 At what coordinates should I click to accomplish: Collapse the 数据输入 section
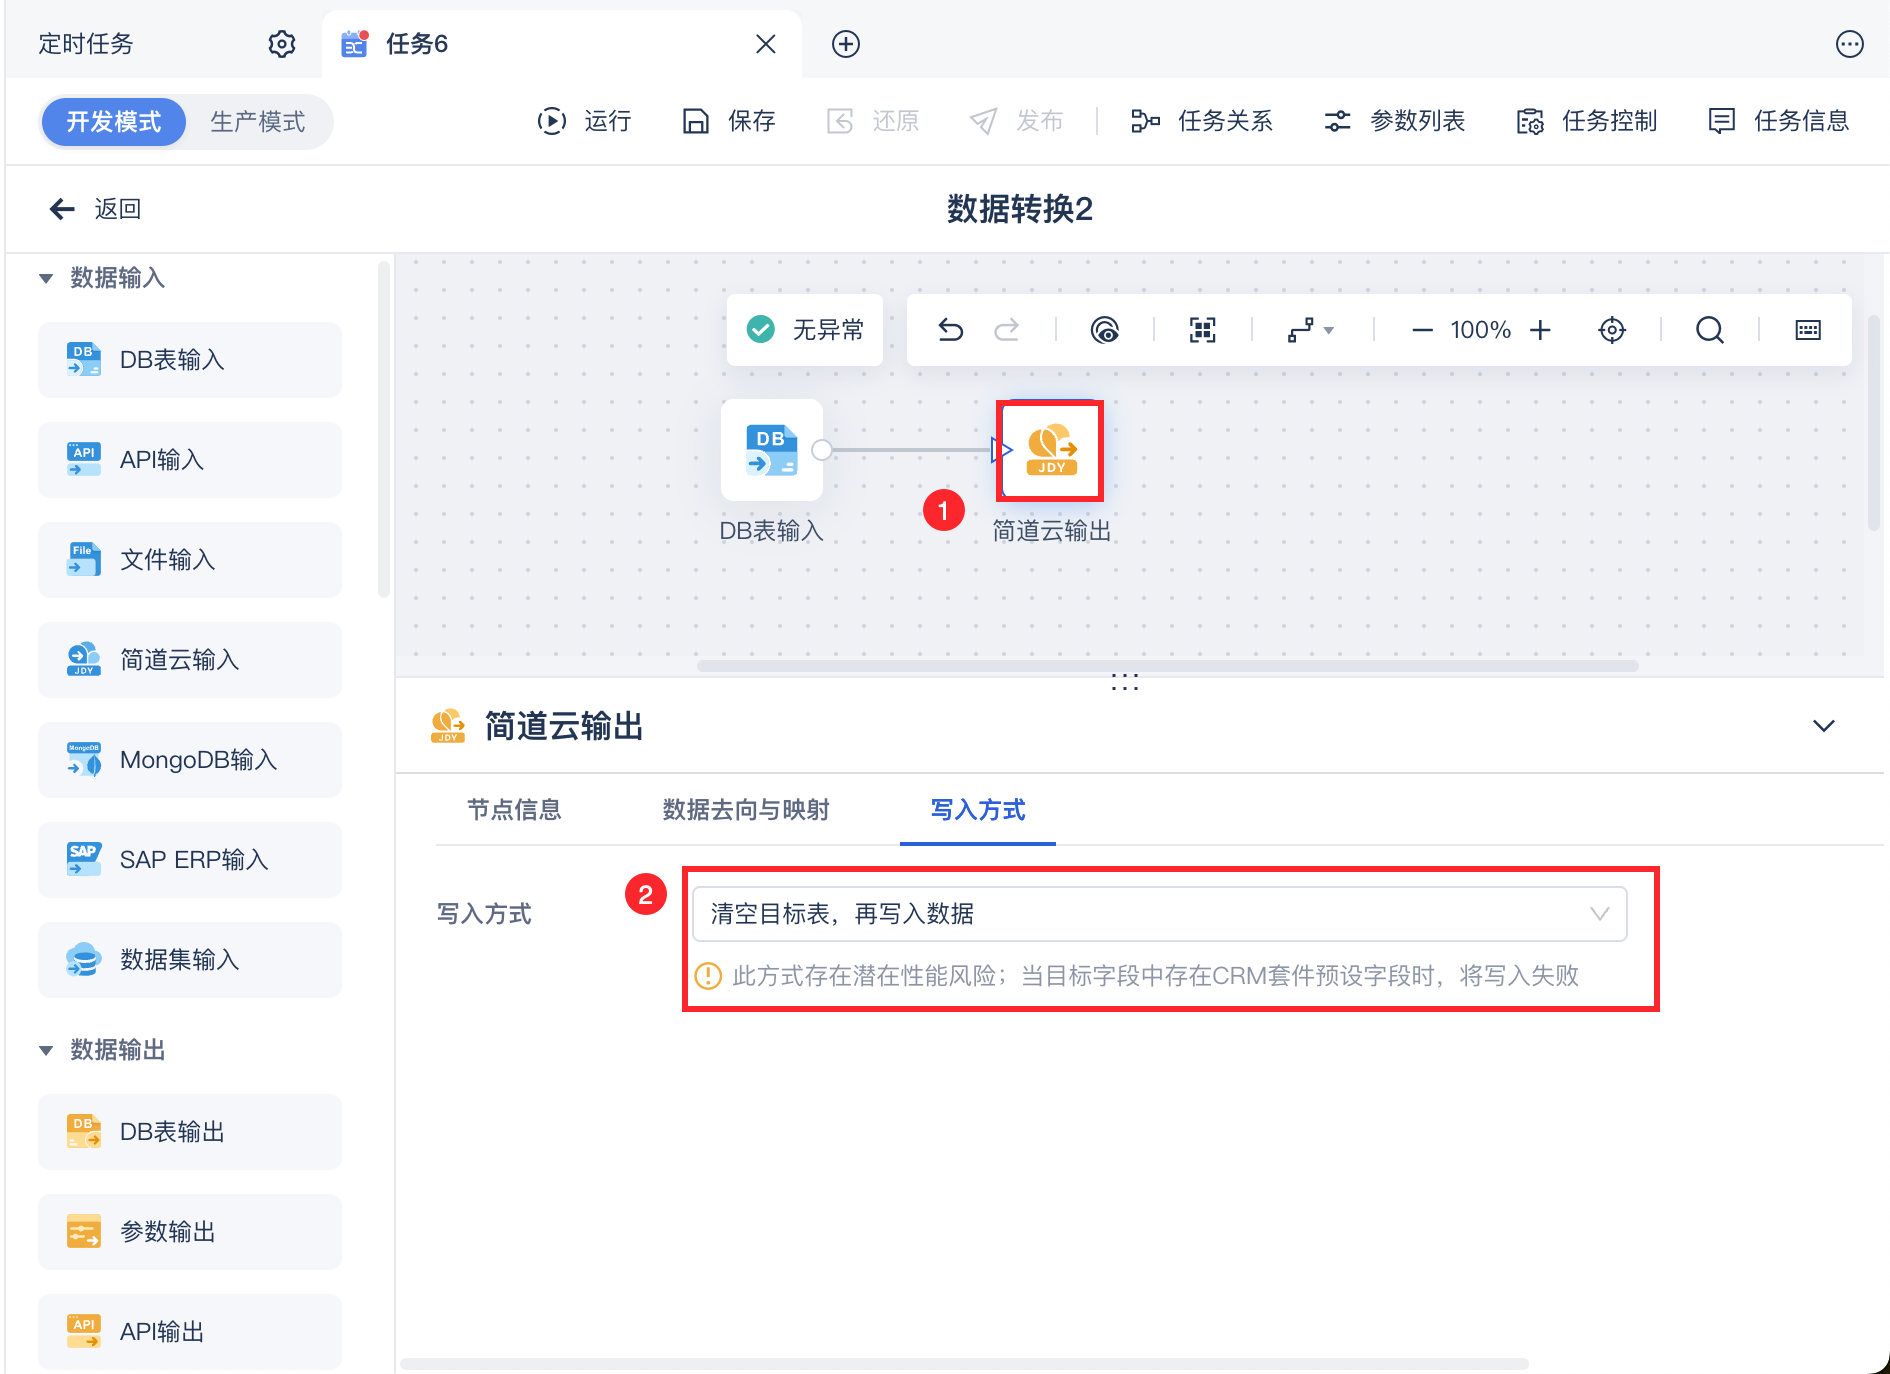click(x=46, y=278)
